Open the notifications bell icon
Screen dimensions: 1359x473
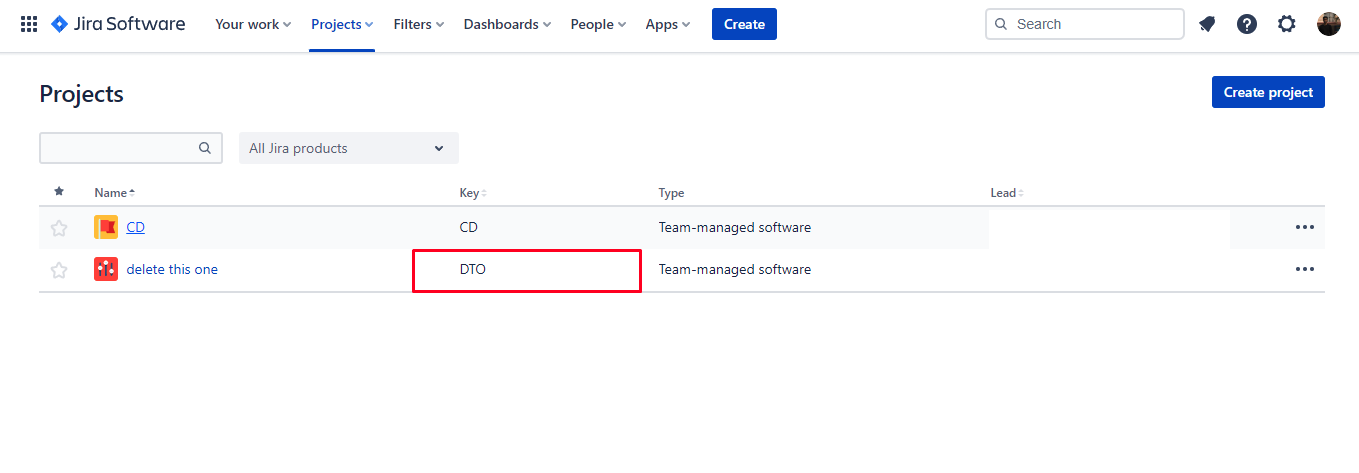click(1207, 24)
